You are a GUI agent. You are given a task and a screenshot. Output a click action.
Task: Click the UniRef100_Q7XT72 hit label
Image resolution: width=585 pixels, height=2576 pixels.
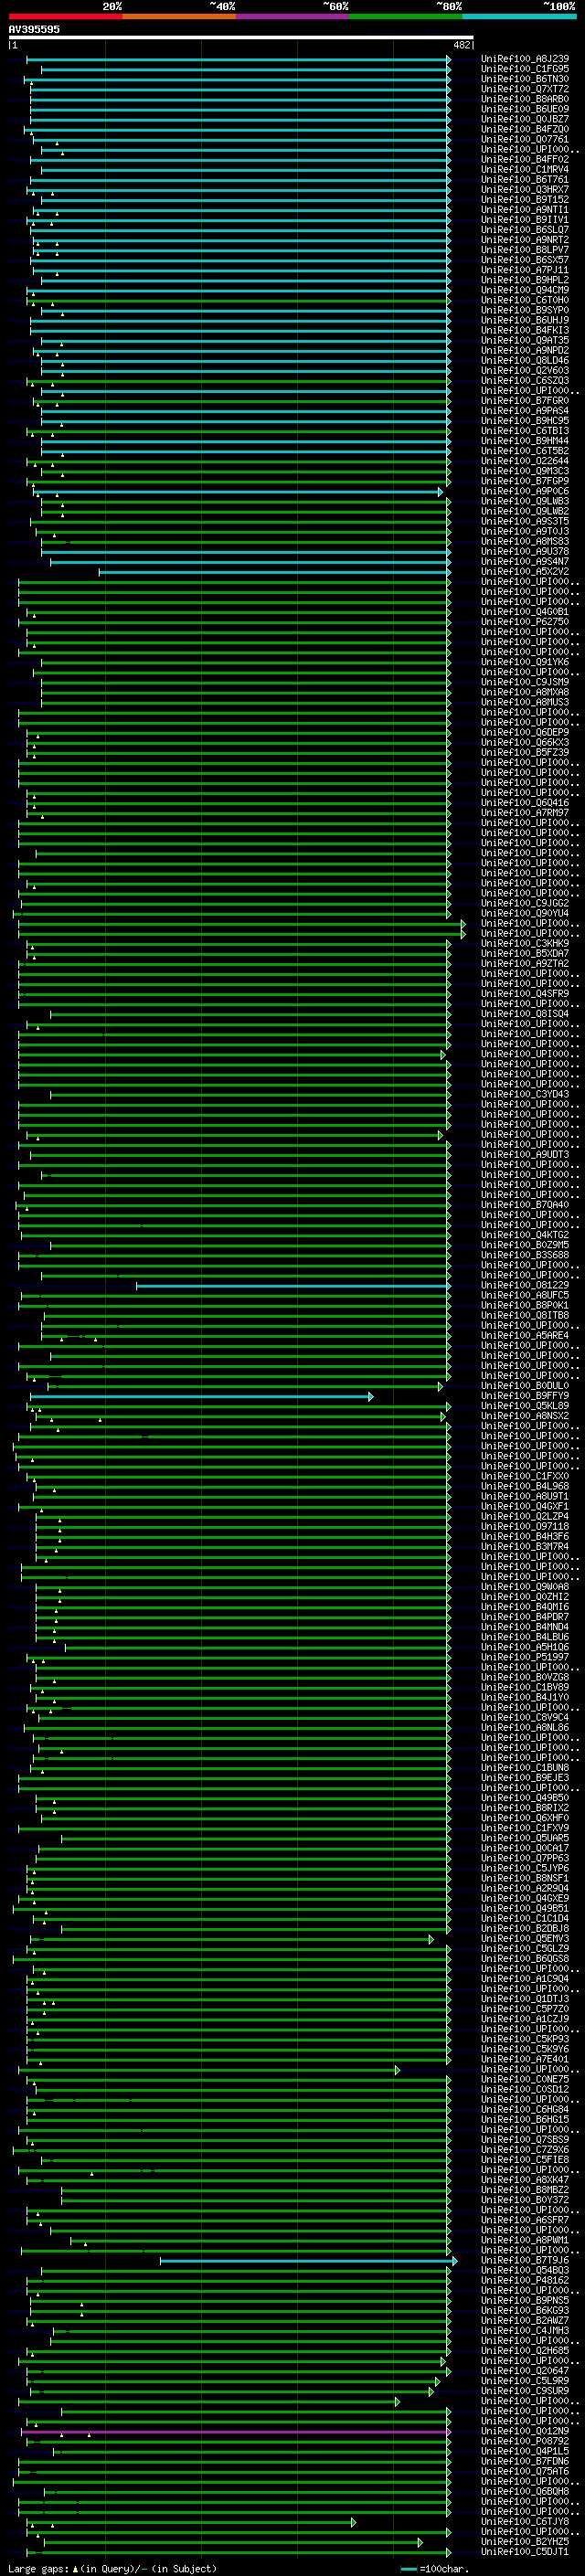tap(525, 89)
